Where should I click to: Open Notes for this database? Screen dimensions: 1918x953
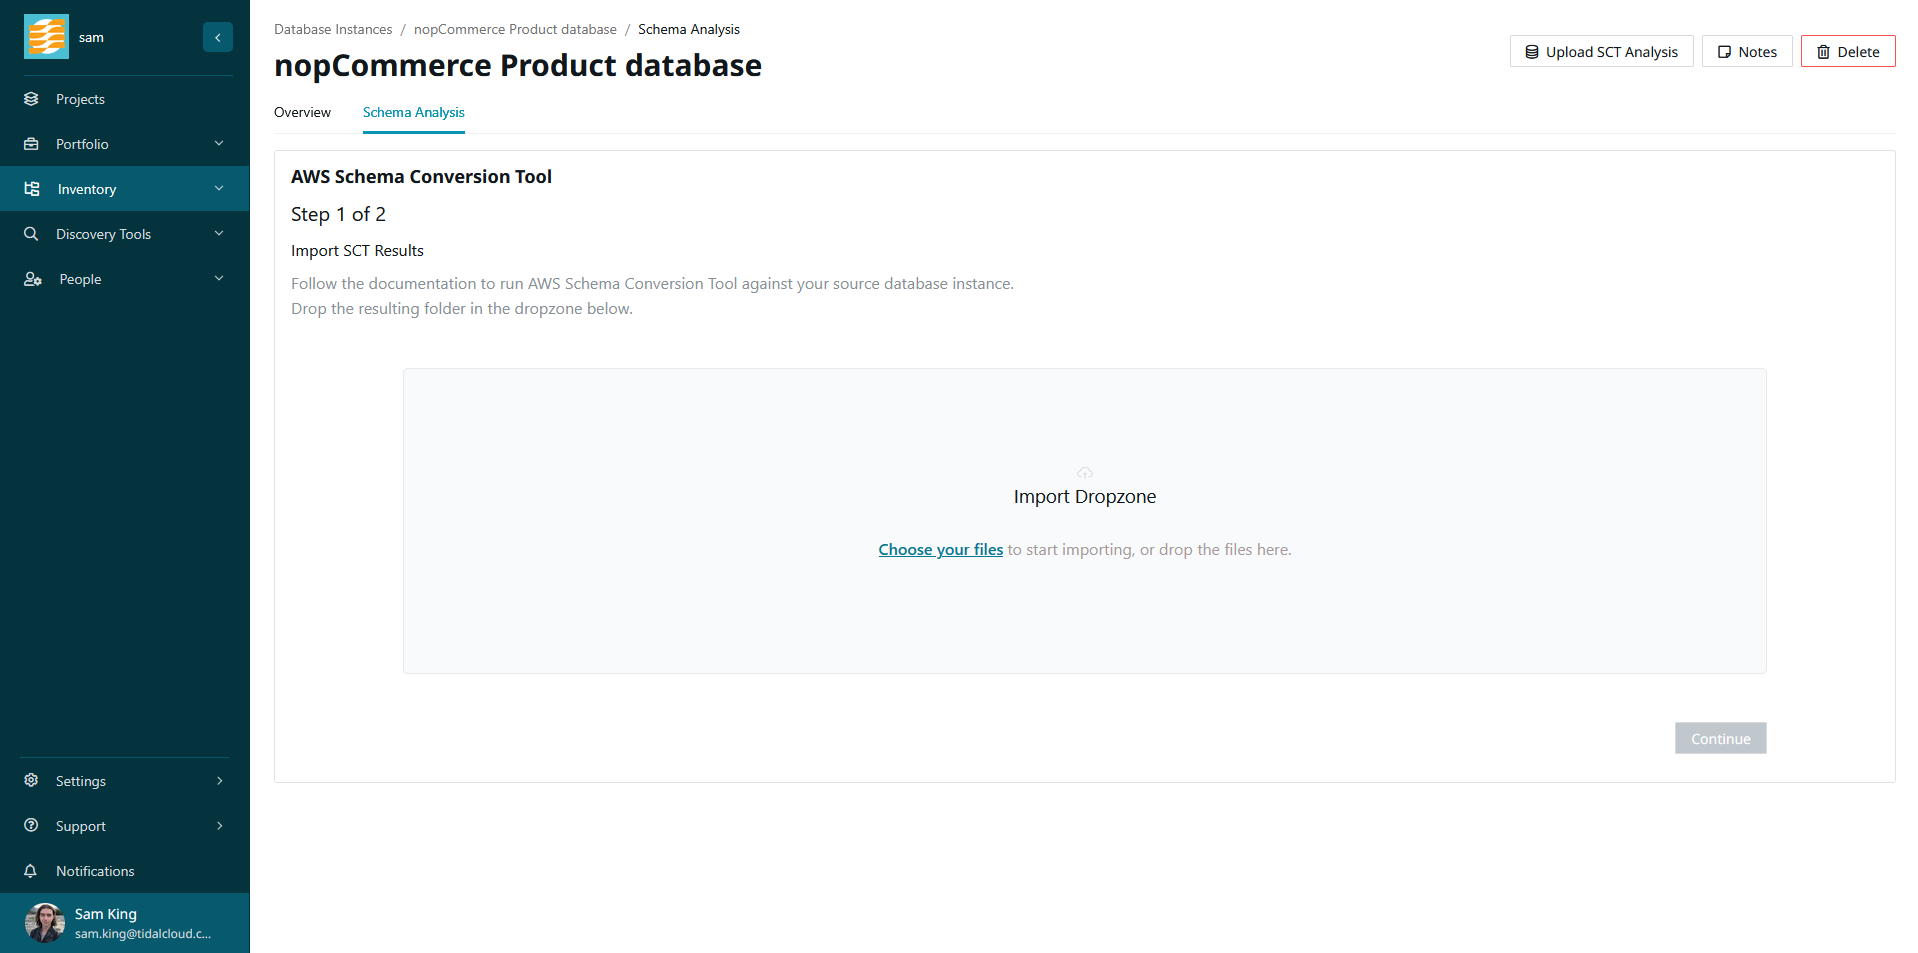coord(1746,52)
